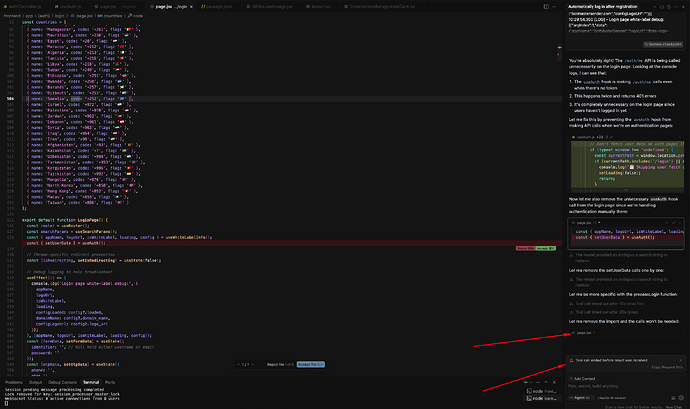Close the terminal panel

tap(554, 382)
